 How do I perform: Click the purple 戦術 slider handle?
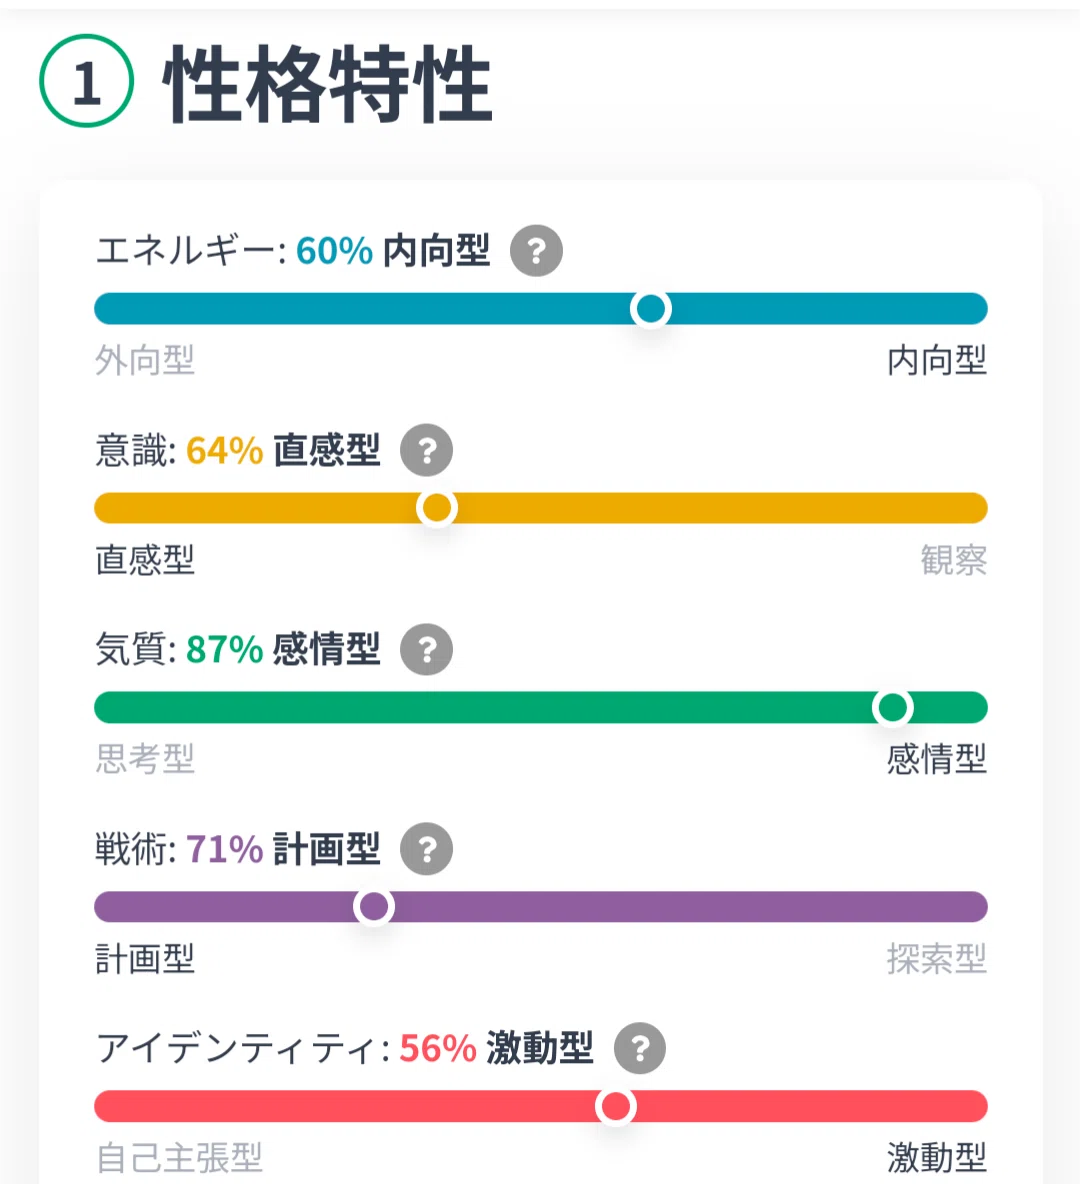point(374,907)
